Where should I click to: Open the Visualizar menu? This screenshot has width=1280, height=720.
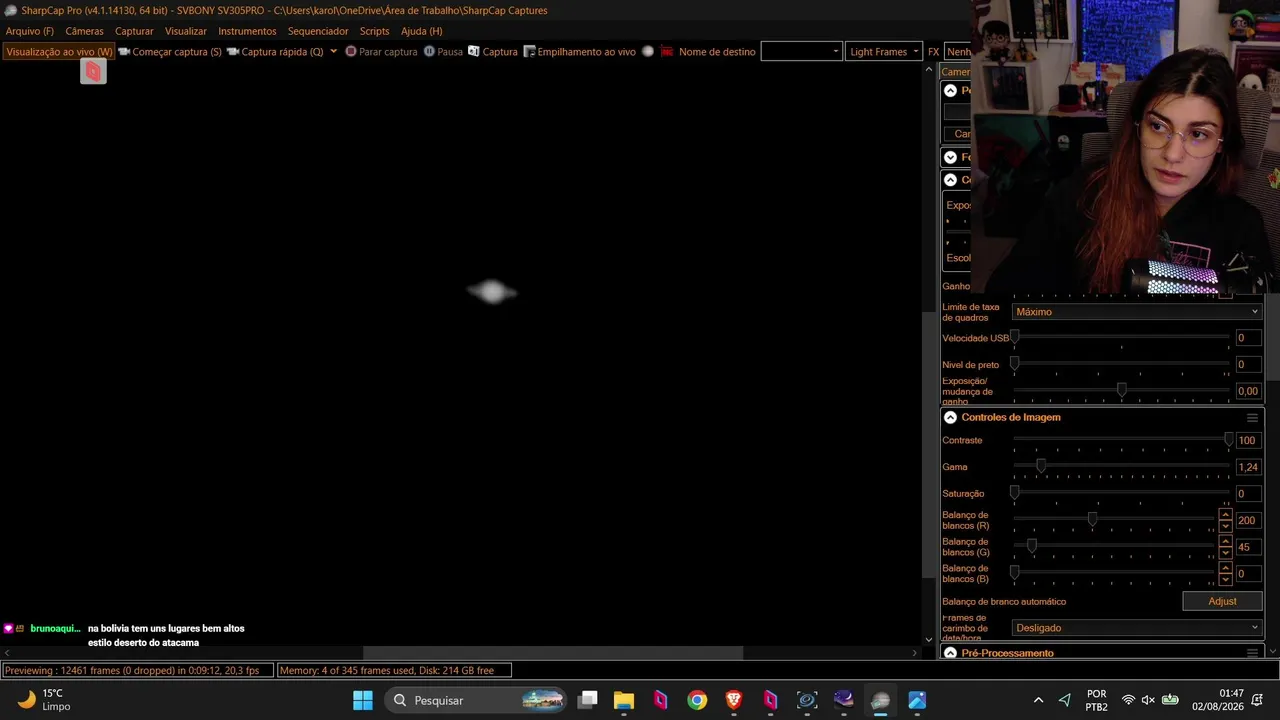pyautogui.click(x=186, y=31)
